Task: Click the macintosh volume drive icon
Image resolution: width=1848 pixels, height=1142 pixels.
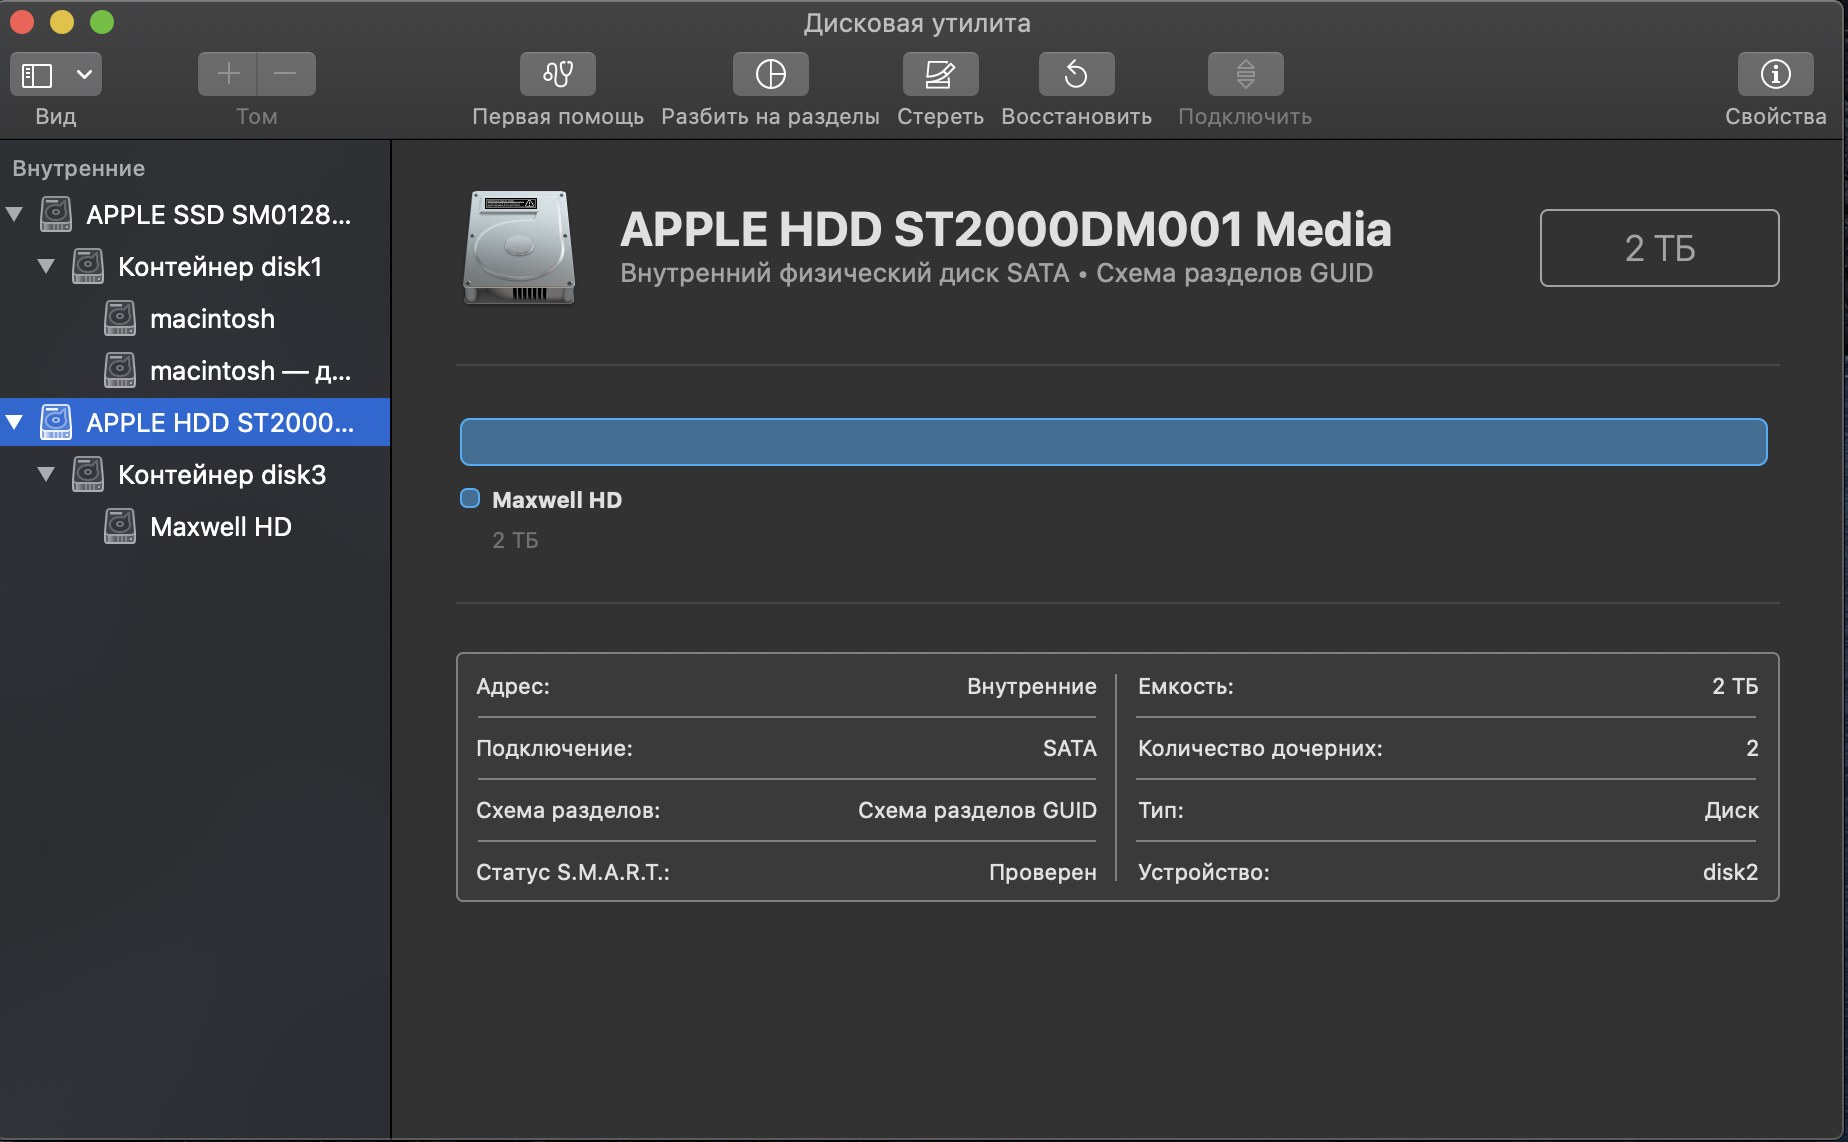Action: 120,318
